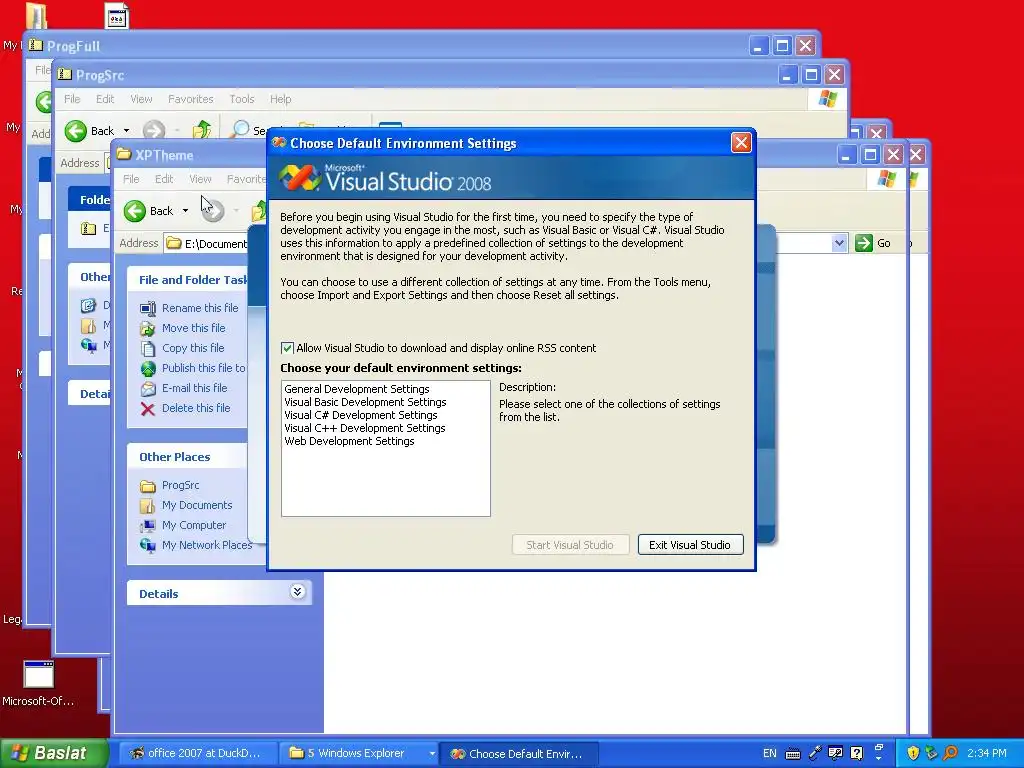
Task: Click XPTheme address field showing E:\Document
Action: [206, 243]
